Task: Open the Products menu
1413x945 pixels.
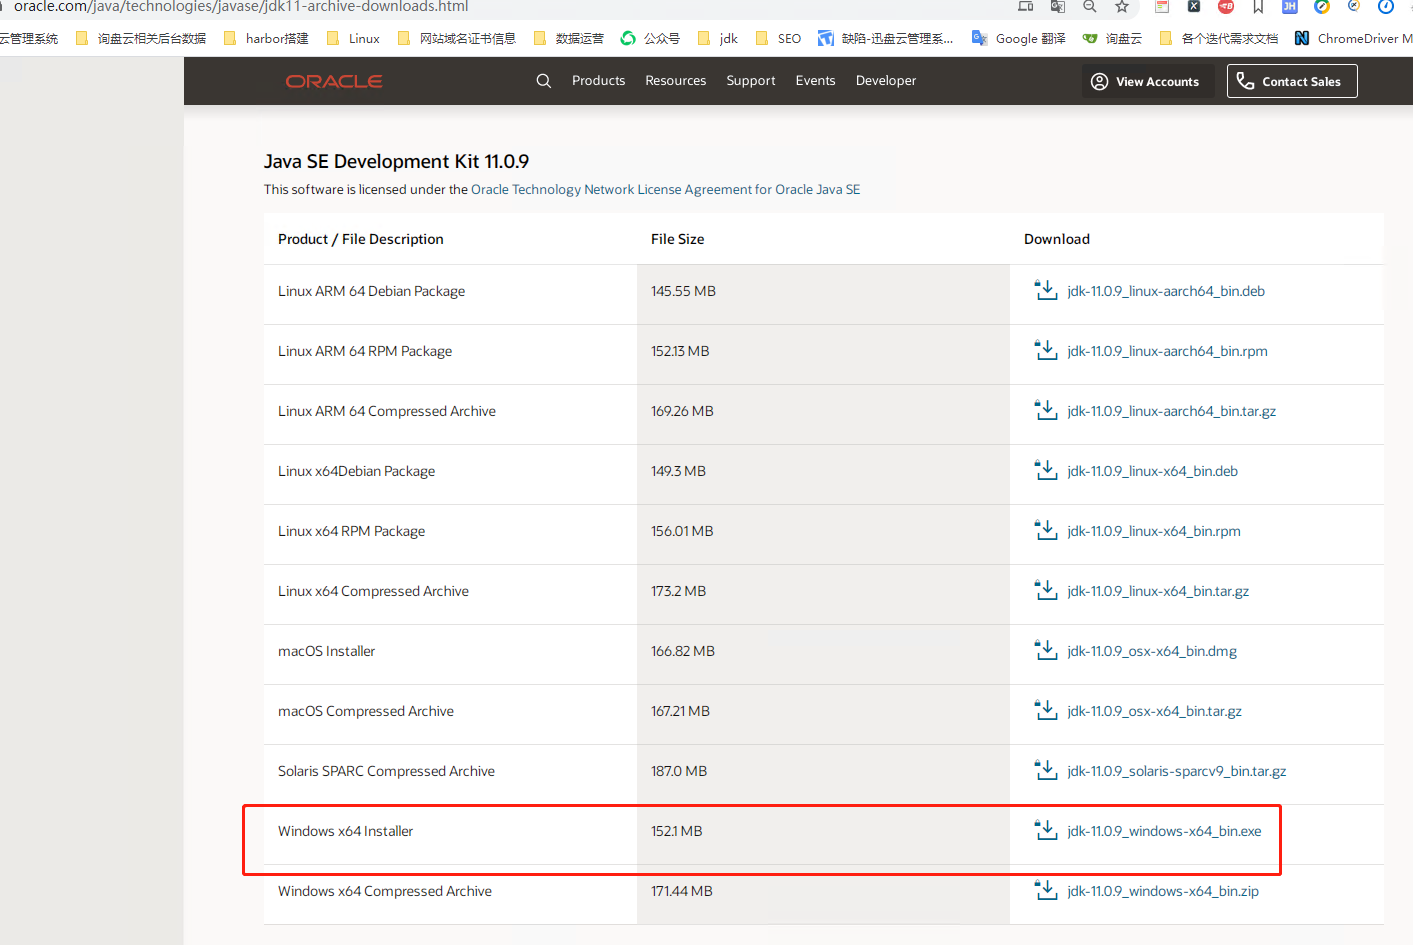Action: coord(598,81)
